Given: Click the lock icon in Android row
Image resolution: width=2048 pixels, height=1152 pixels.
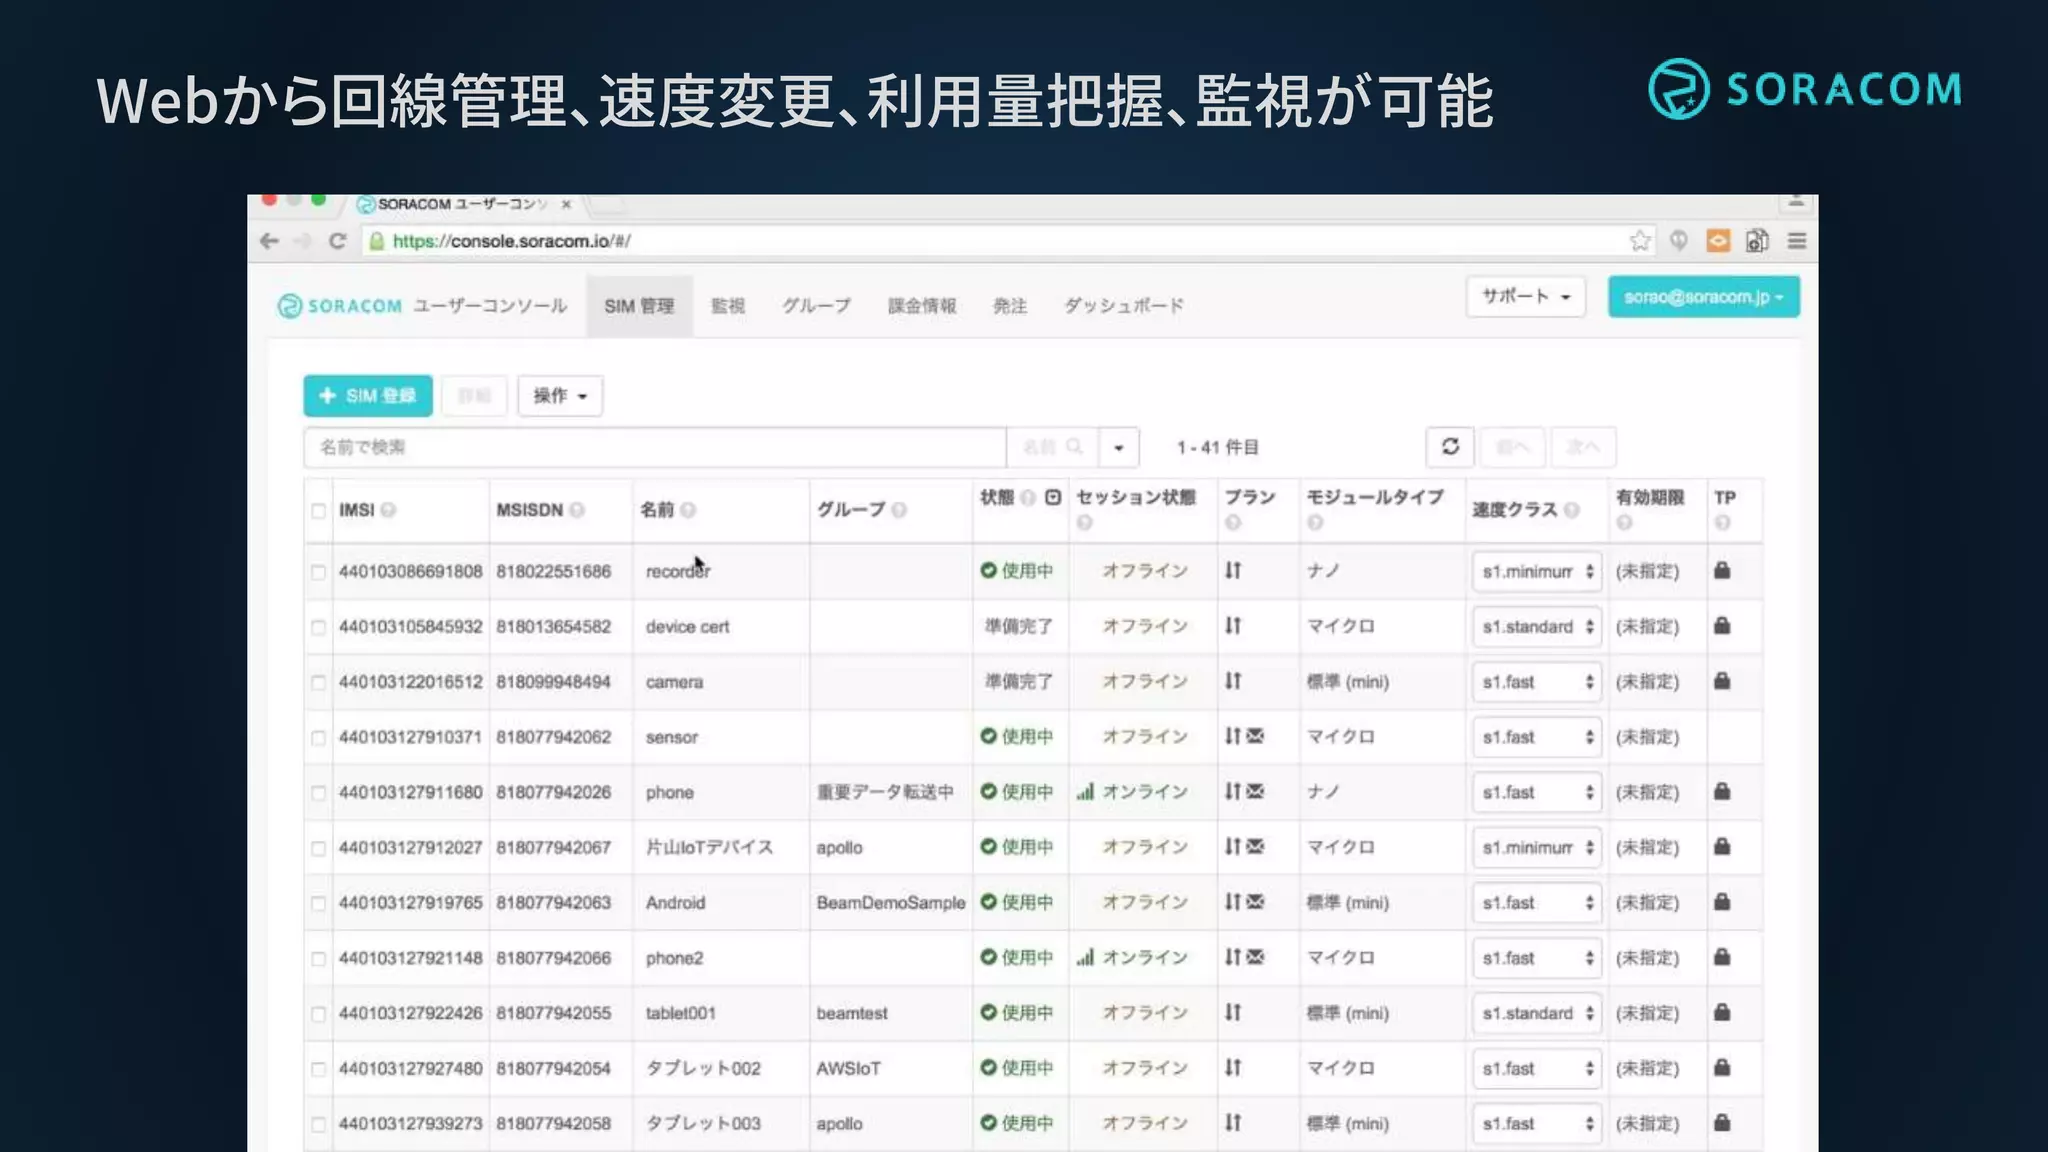Looking at the screenshot, I should pos(1722,902).
